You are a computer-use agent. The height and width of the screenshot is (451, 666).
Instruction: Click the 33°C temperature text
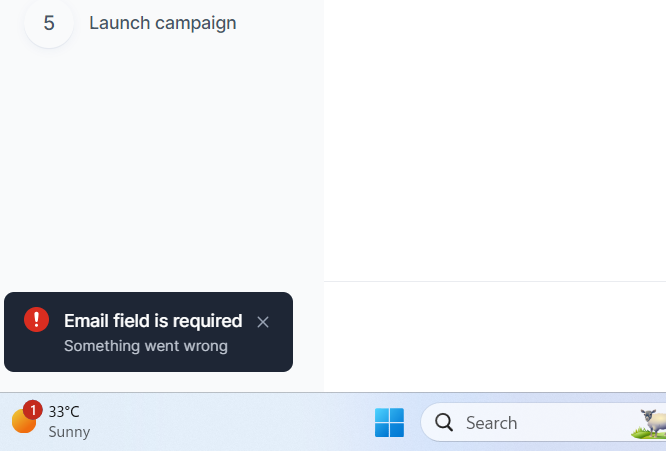(64, 411)
